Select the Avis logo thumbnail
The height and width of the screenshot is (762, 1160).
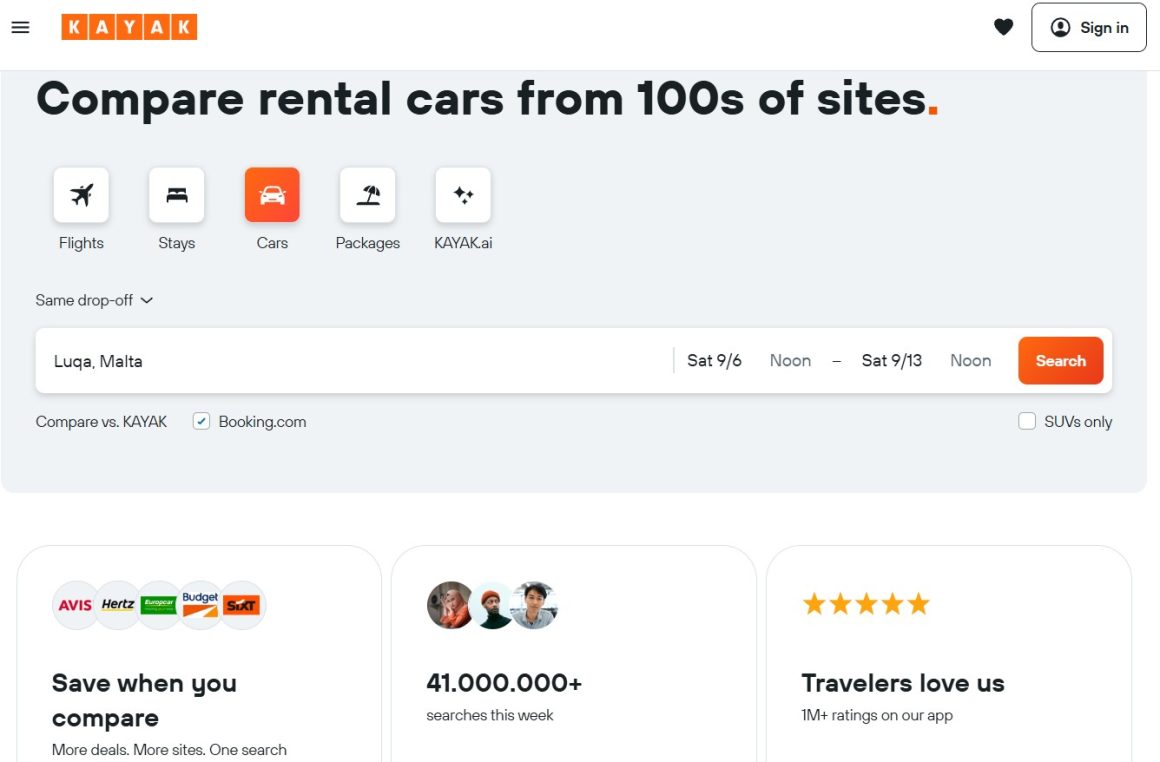tap(75, 604)
